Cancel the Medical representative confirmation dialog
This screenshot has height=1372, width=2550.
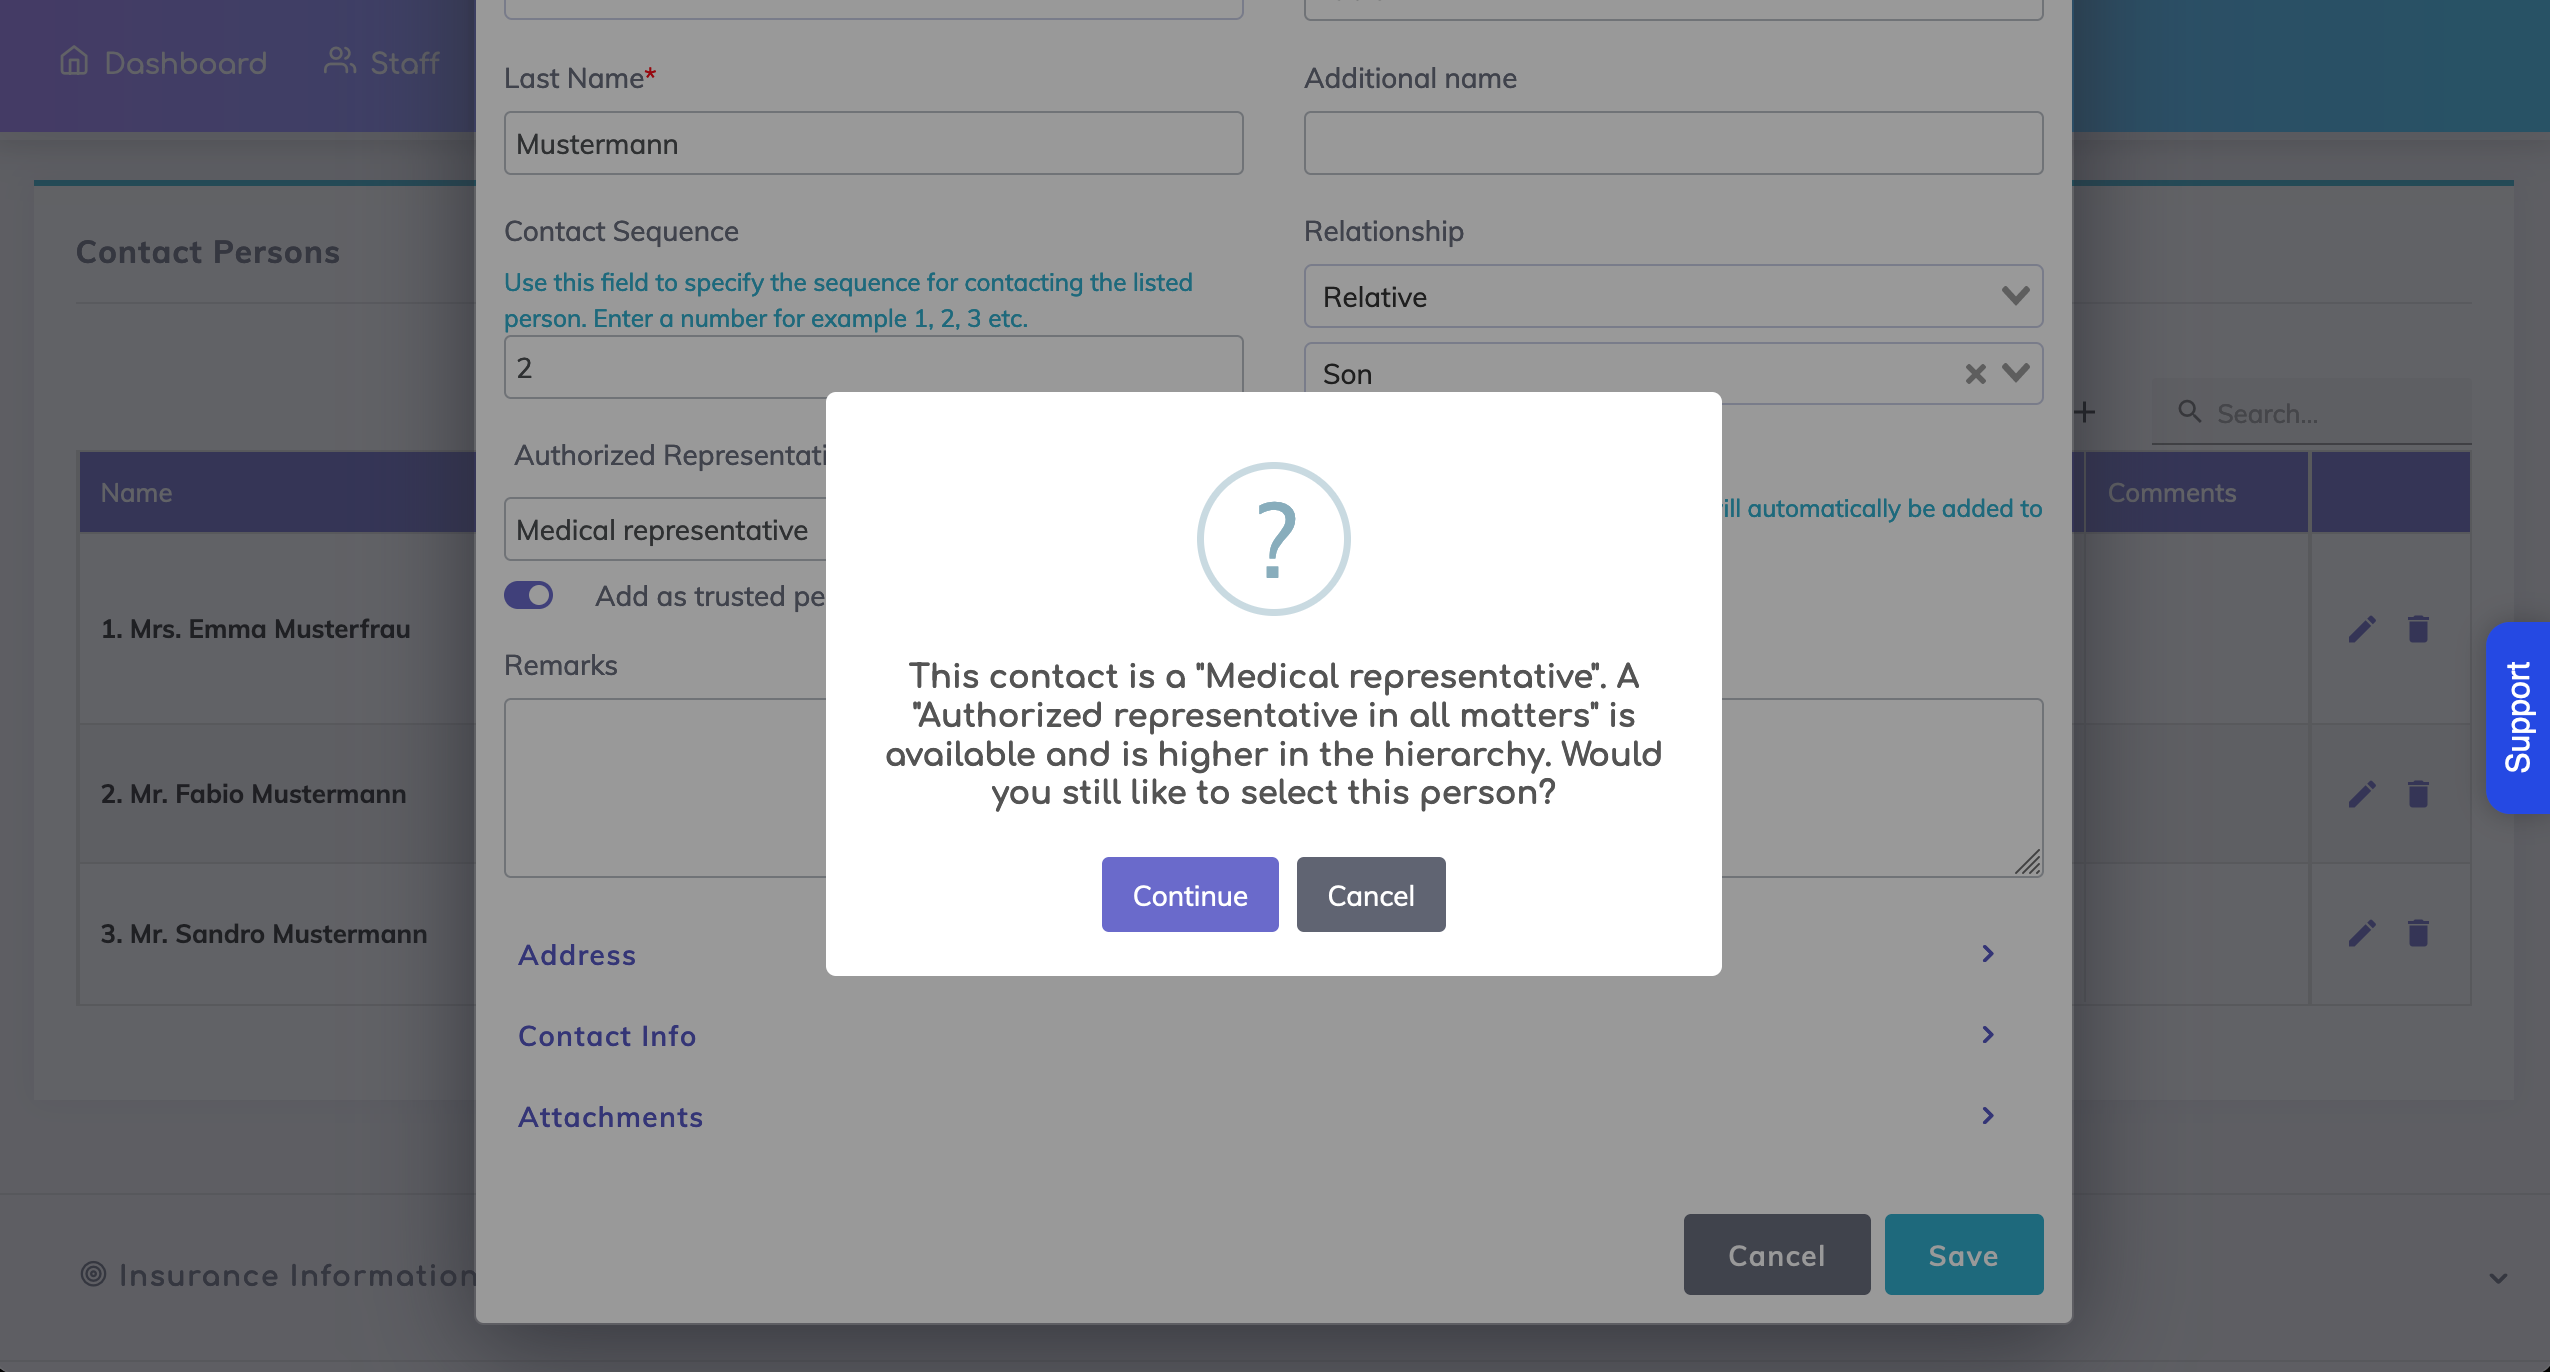(1370, 894)
